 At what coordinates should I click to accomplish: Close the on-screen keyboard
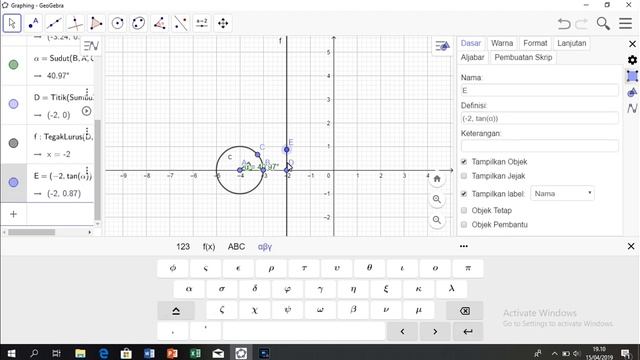(631, 246)
